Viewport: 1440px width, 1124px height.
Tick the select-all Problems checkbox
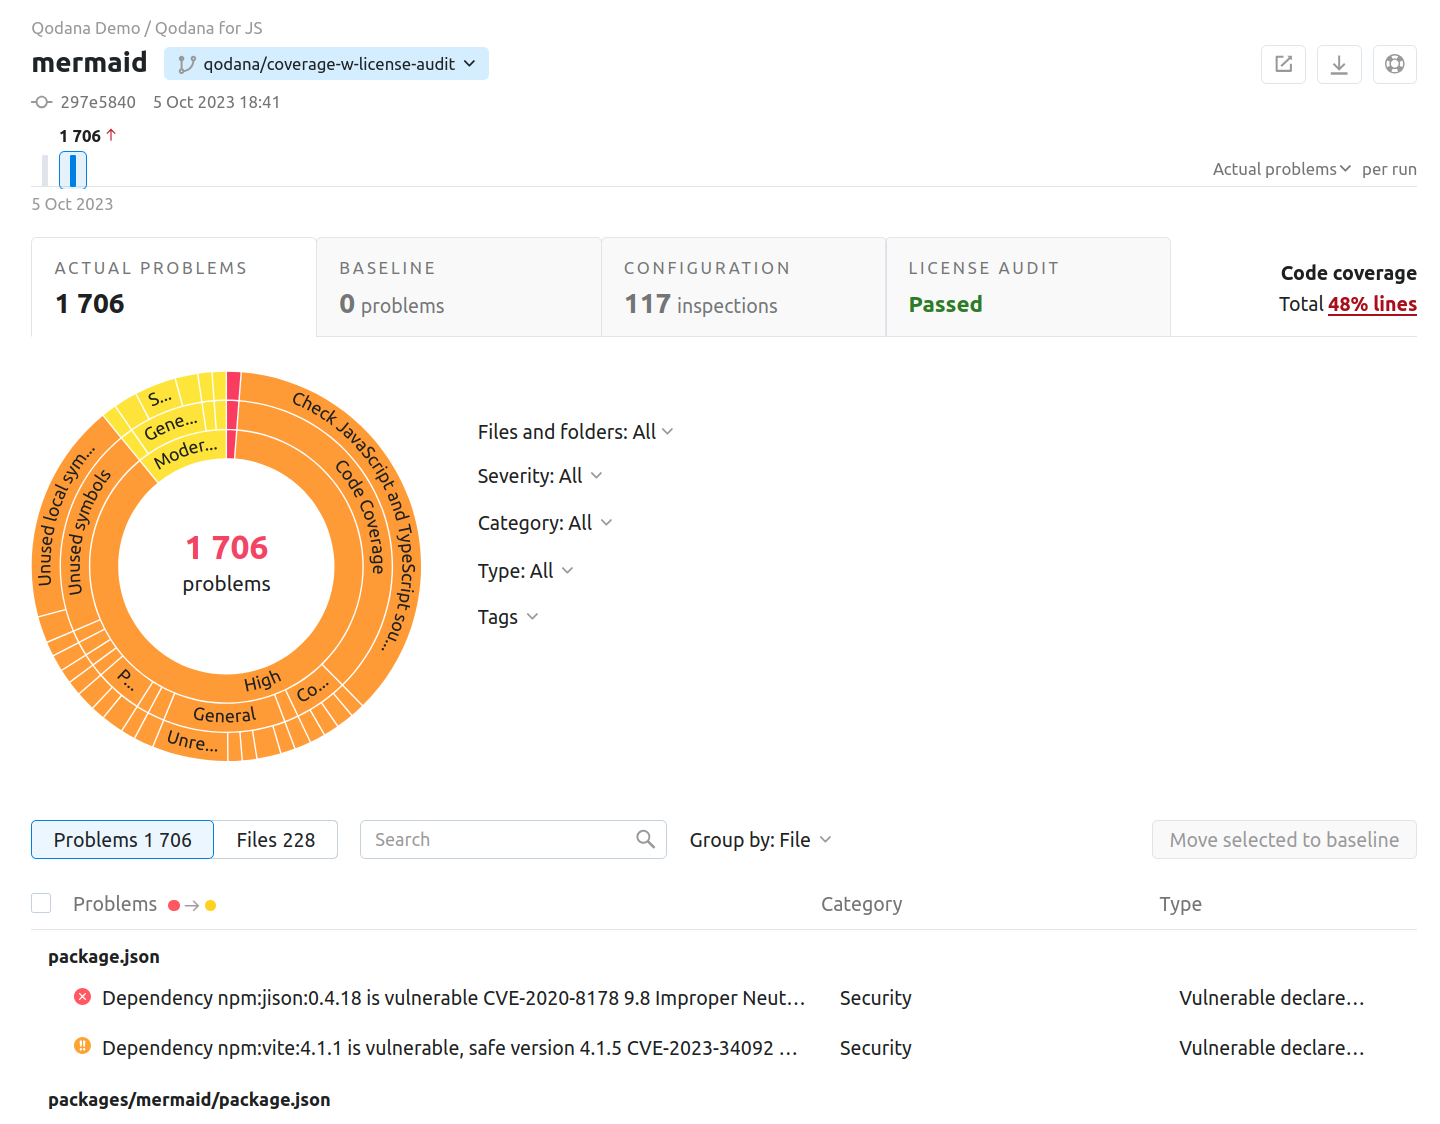[41, 903]
